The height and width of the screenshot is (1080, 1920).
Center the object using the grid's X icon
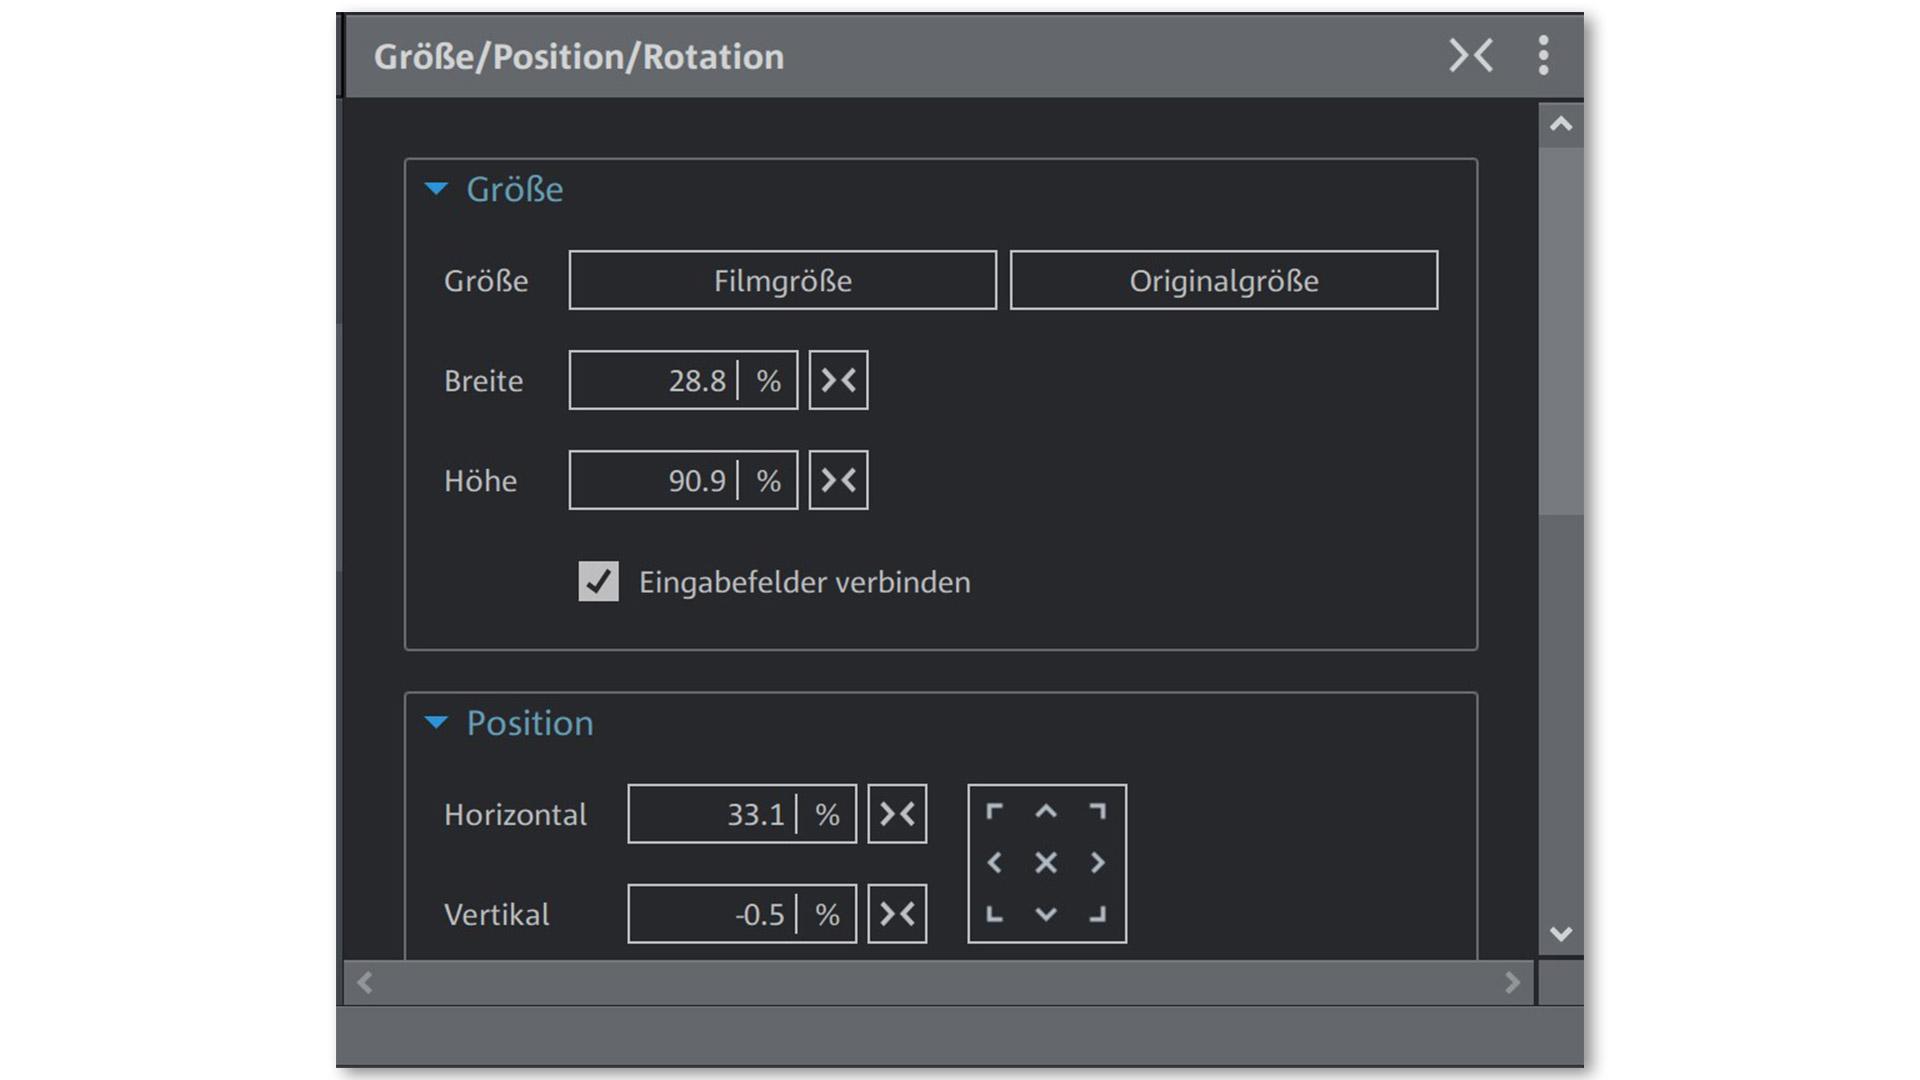(x=1046, y=863)
